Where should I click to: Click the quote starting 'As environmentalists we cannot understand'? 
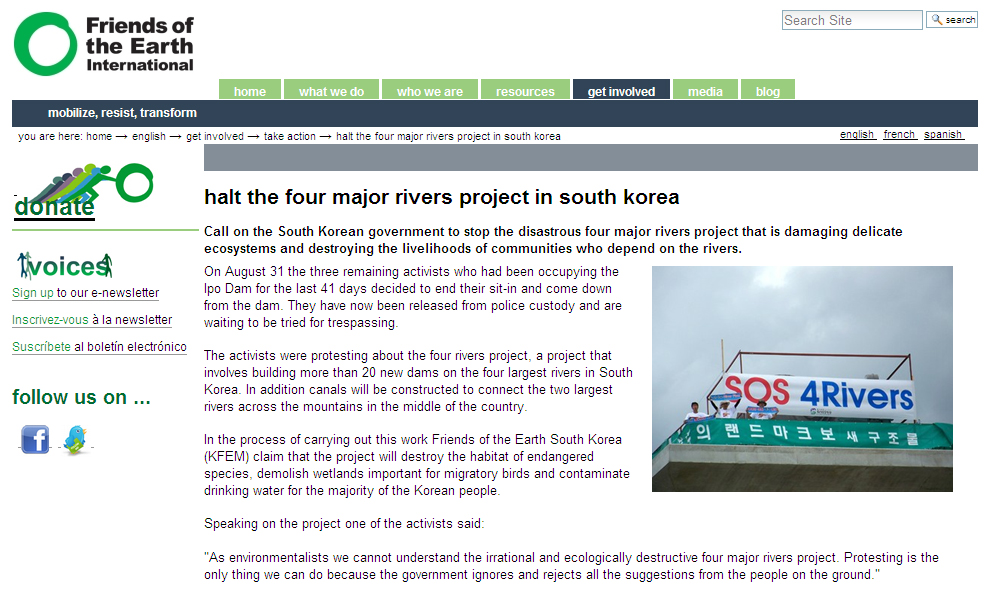[x=571, y=566]
